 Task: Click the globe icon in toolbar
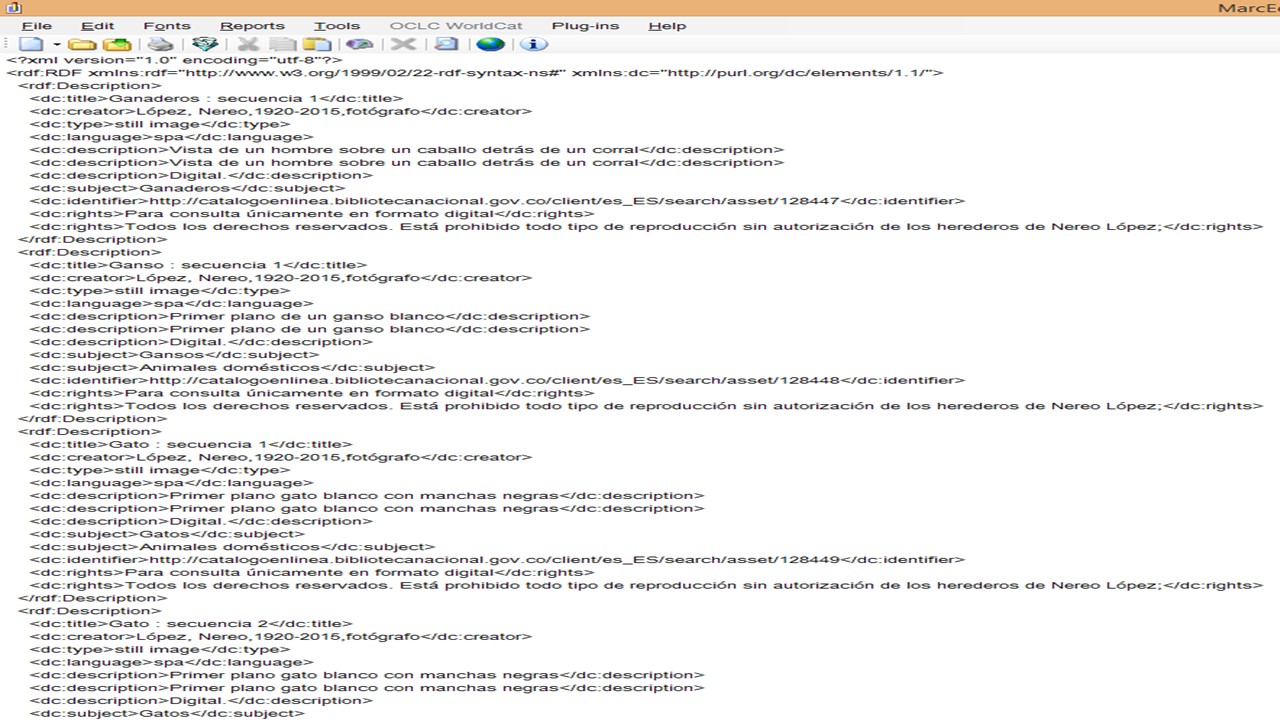490,44
